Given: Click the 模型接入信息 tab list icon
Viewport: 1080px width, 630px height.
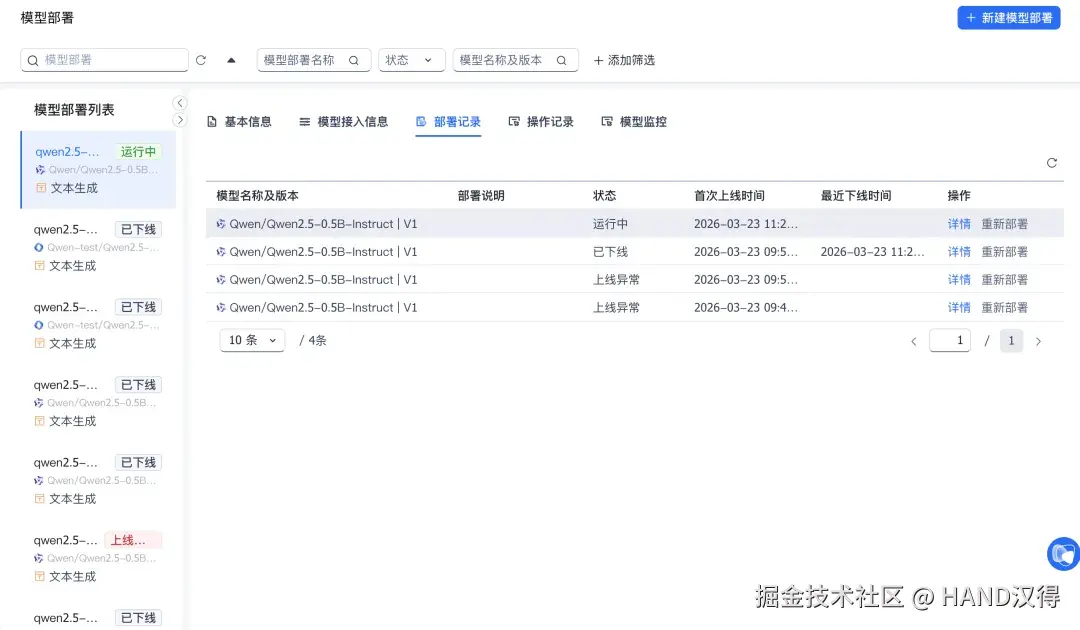Looking at the screenshot, I should [x=304, y=122].
